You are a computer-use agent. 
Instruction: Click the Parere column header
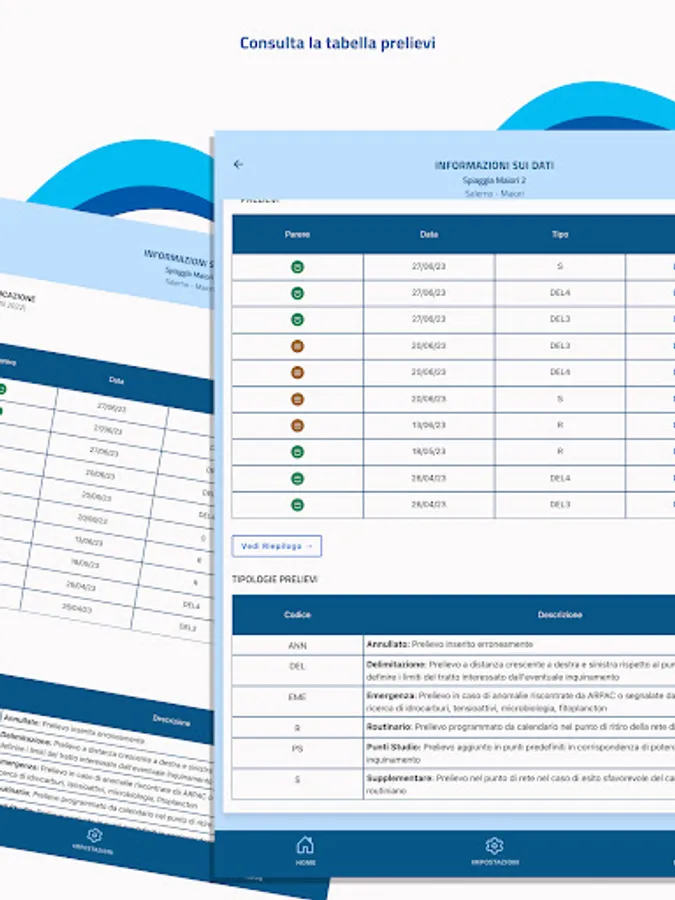tap(297, 234)
